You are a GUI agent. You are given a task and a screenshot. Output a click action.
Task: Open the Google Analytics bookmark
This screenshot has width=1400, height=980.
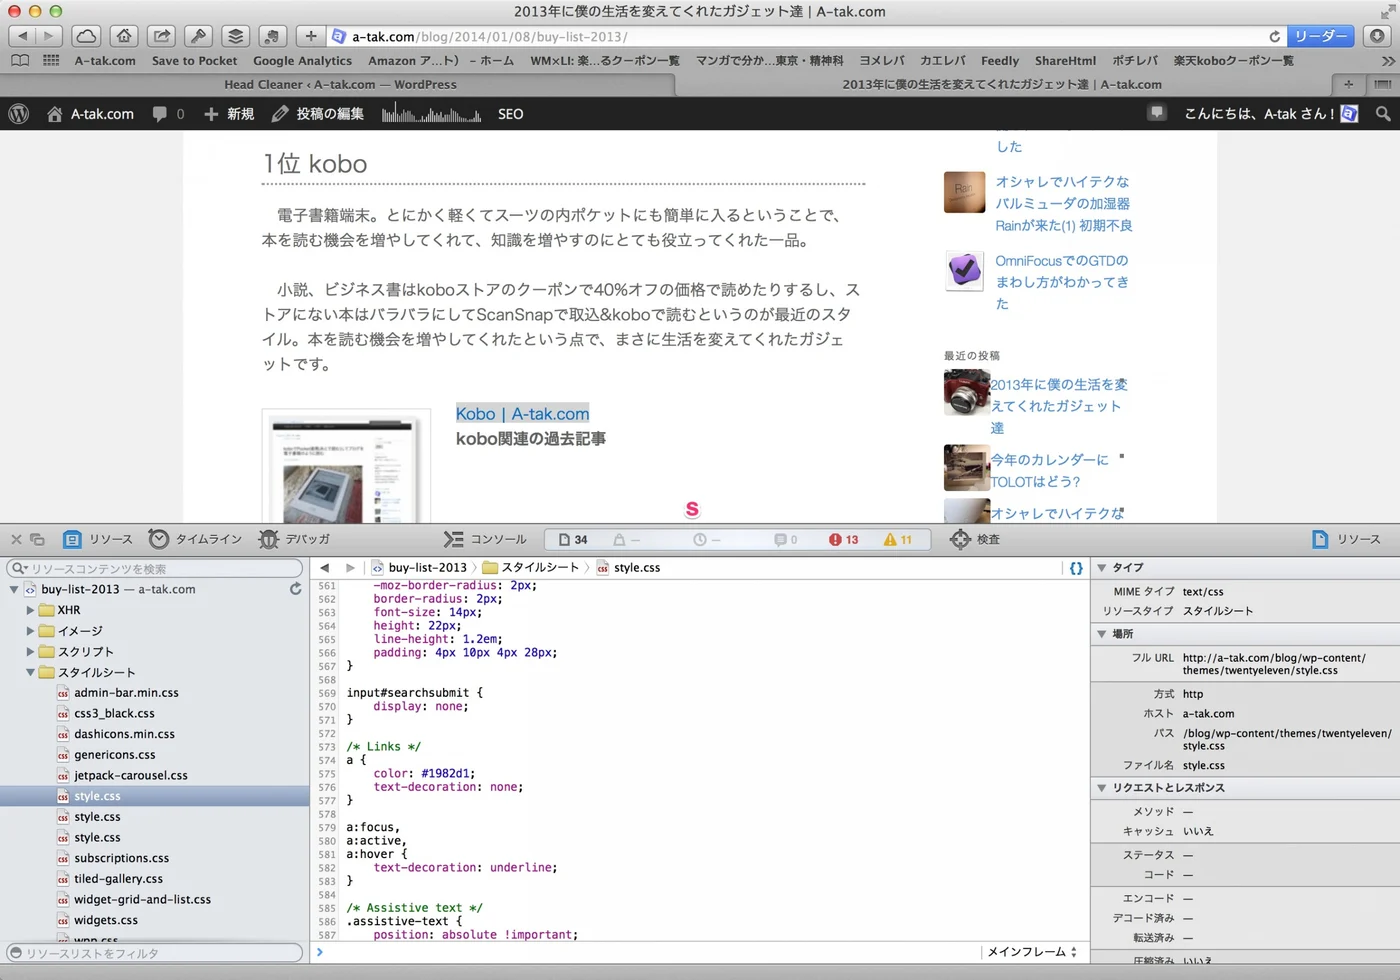pos(303,61)
